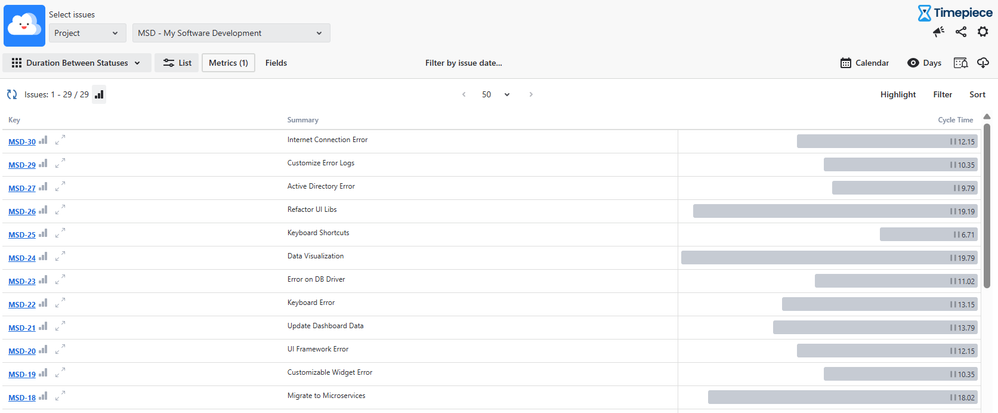The height and width of the screenshot is (413, 998).
Task: Open bar chart icon for MSD-26
Action: (43, 210)
